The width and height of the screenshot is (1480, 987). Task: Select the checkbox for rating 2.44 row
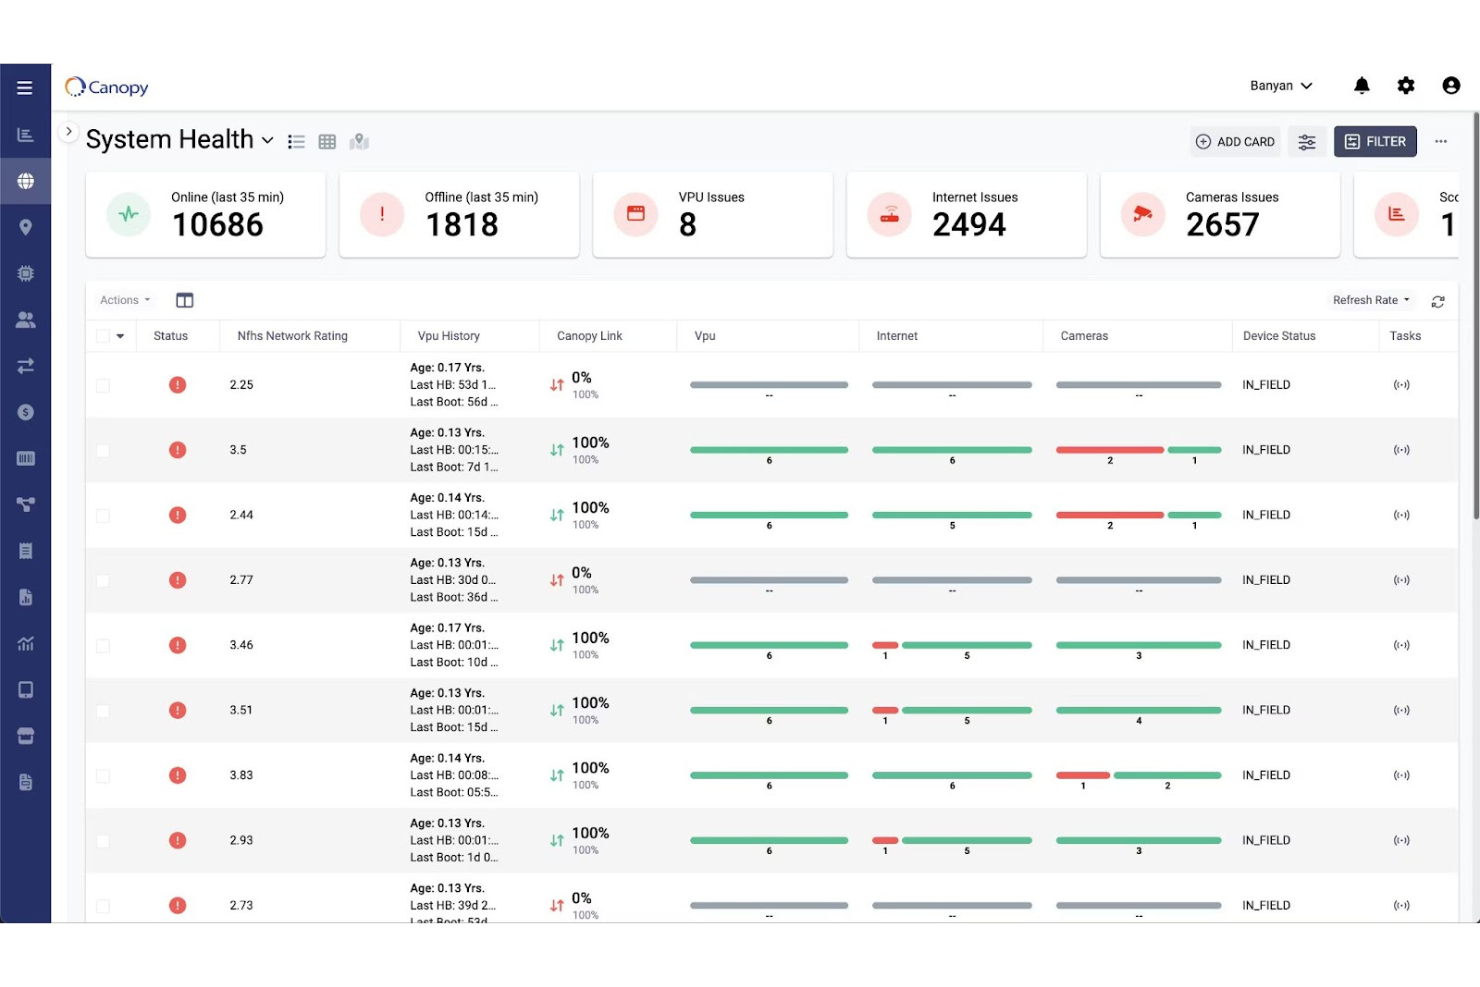click(x=103, y=515)
